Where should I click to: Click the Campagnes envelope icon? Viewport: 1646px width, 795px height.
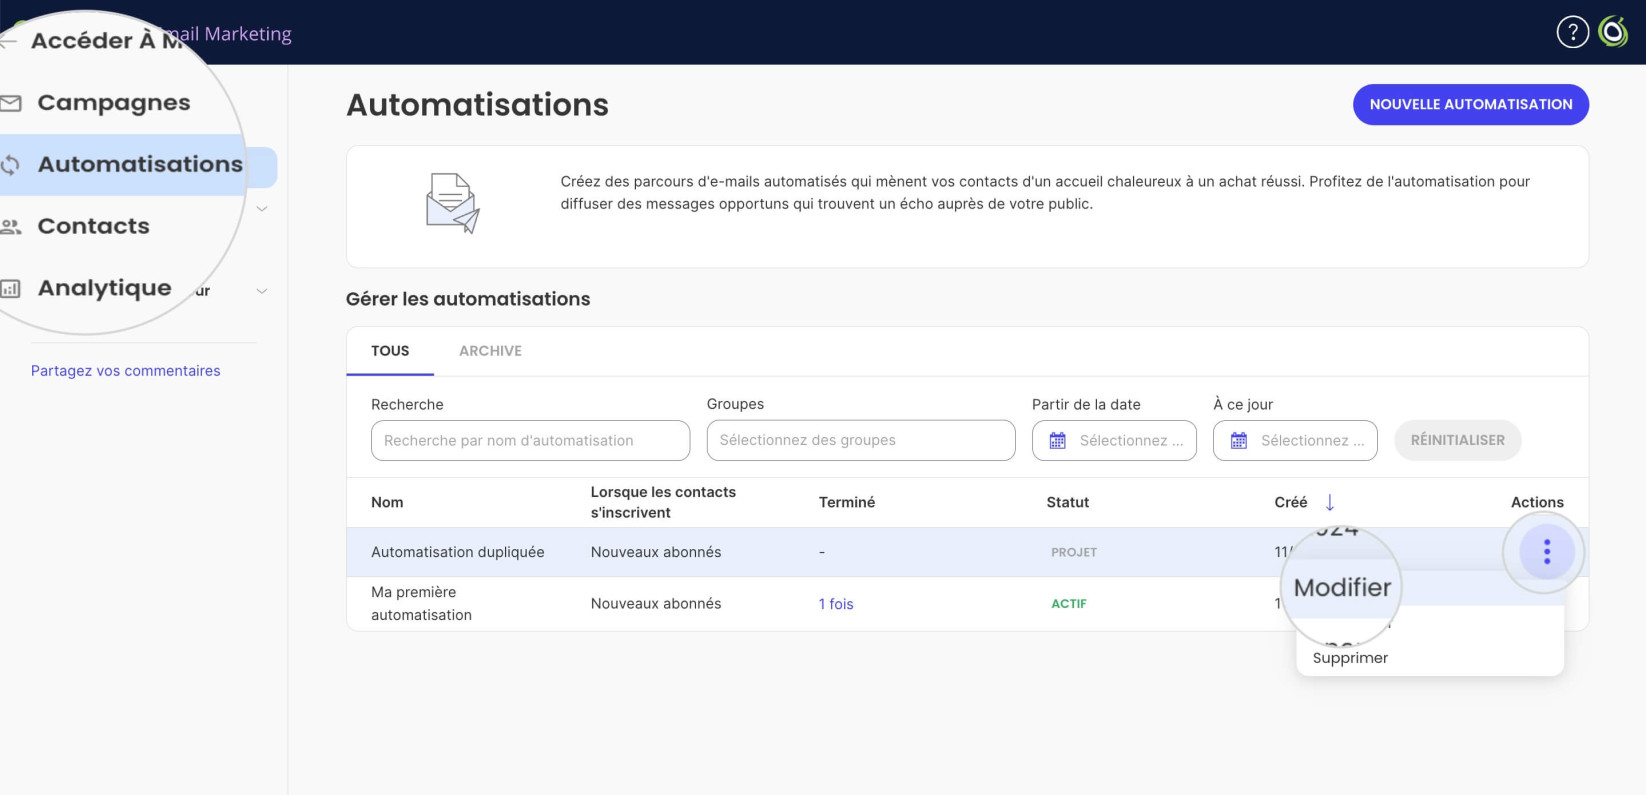tap(11, 103)
